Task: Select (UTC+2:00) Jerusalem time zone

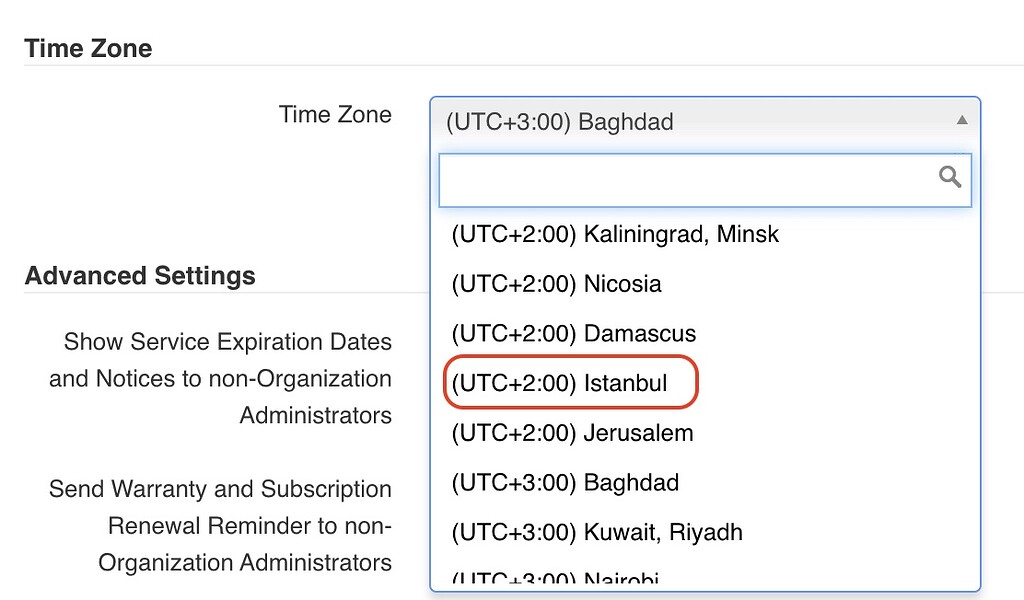Action: [x=570, y=433]
